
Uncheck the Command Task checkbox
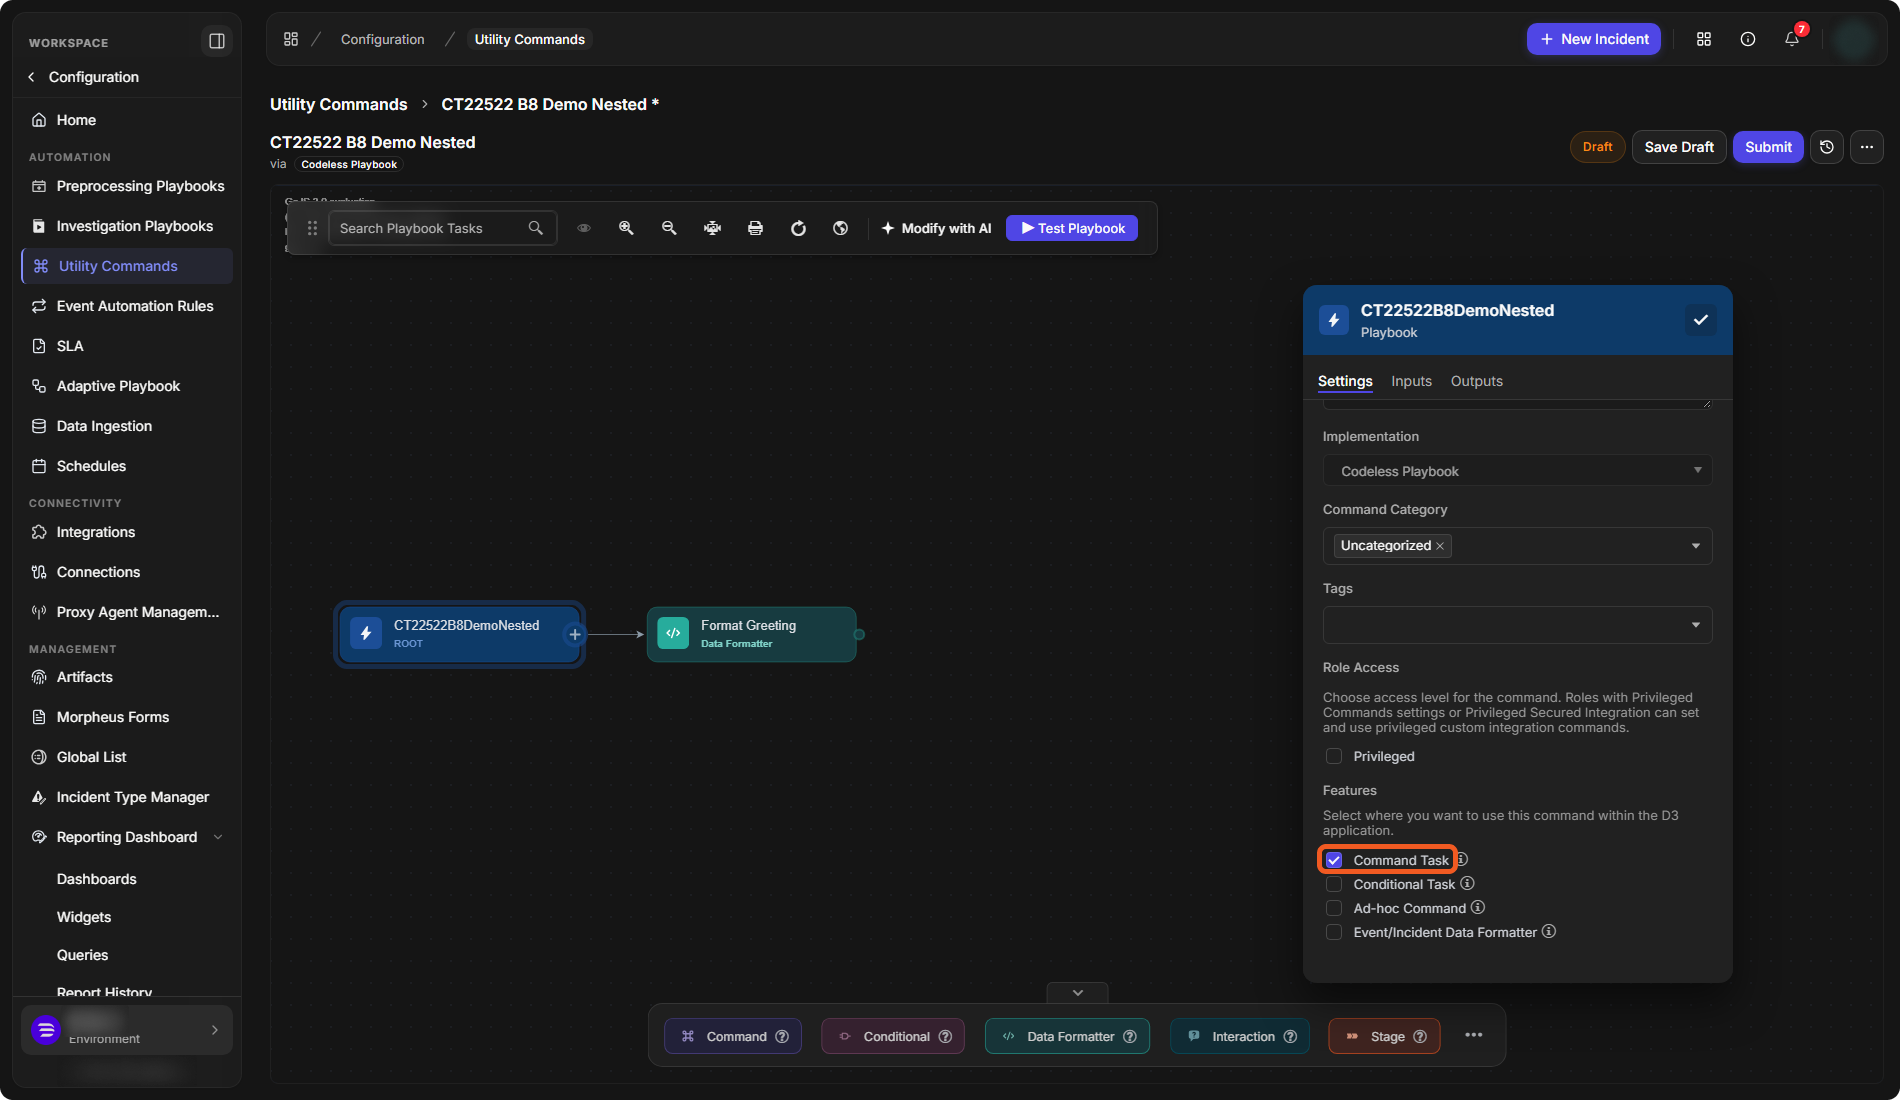(x=1334, y=860)
